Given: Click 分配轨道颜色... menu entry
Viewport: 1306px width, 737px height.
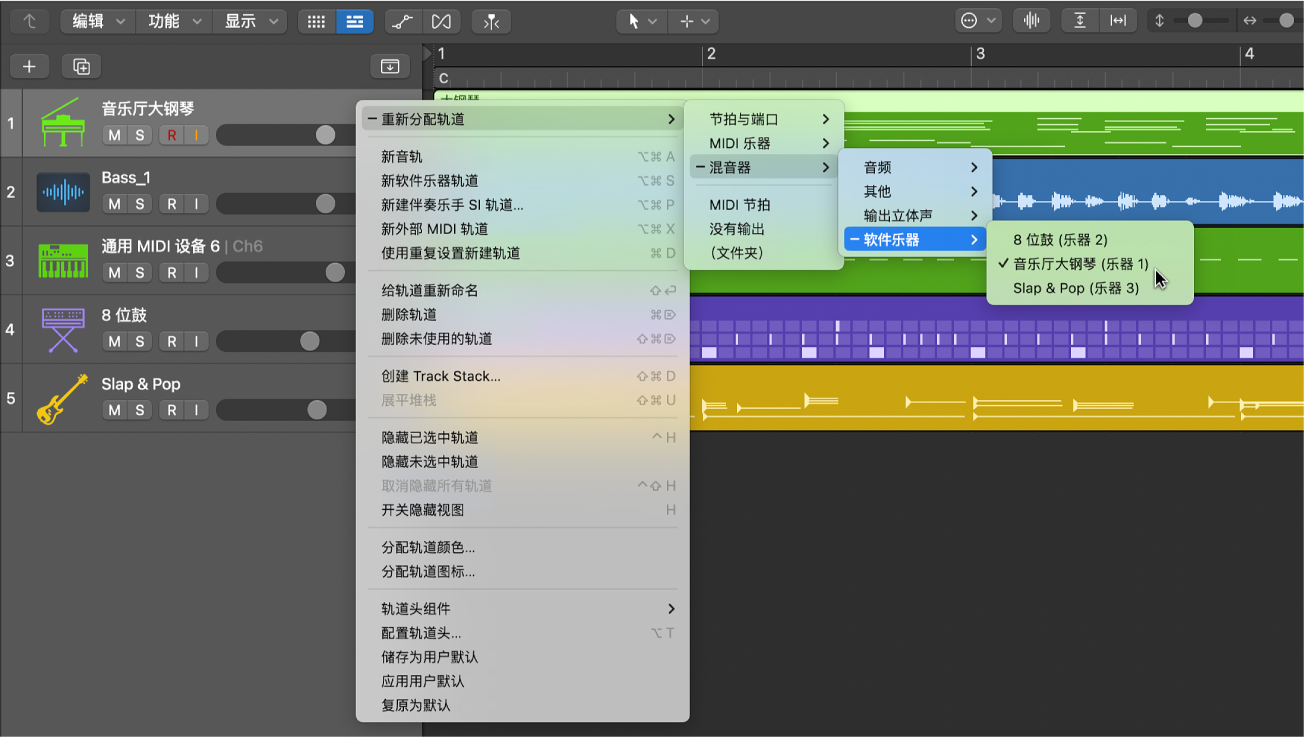Looking at the screenshot, I should (428, 548).
